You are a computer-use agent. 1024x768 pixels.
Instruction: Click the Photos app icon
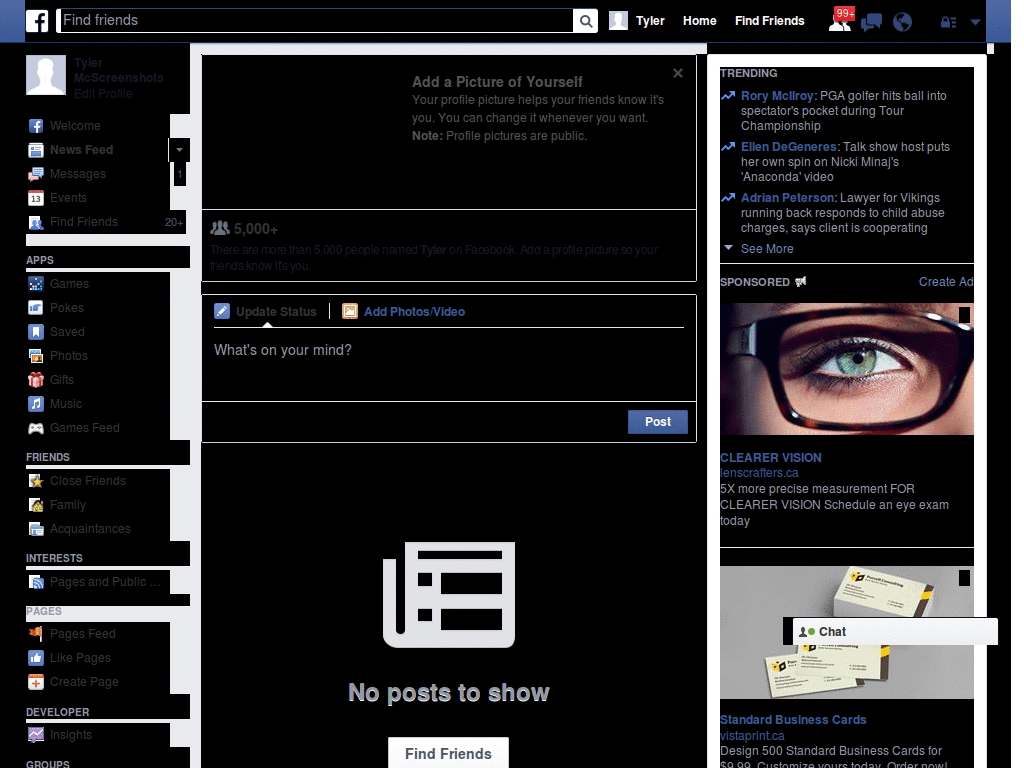click(36, 356)
